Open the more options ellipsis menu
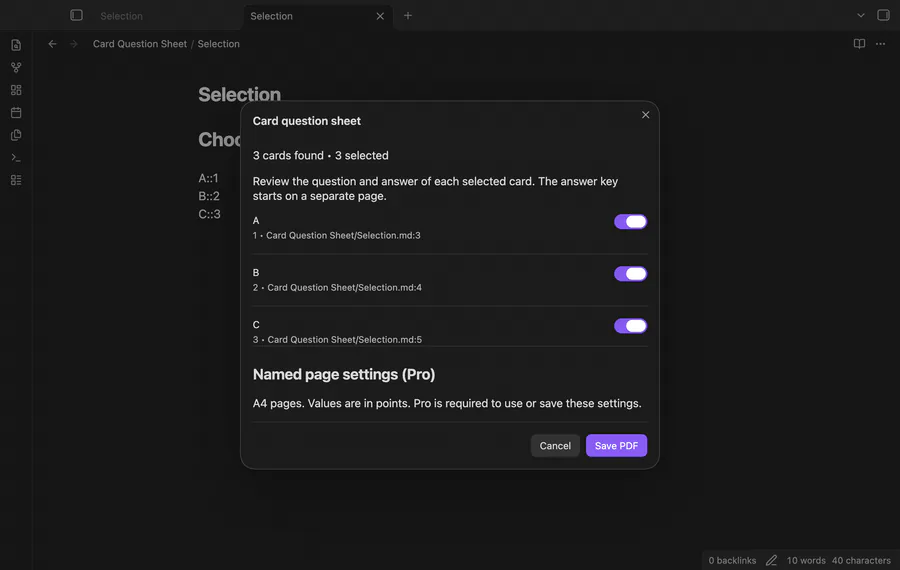Screen dimensions: 900x570 pos(880,44)
